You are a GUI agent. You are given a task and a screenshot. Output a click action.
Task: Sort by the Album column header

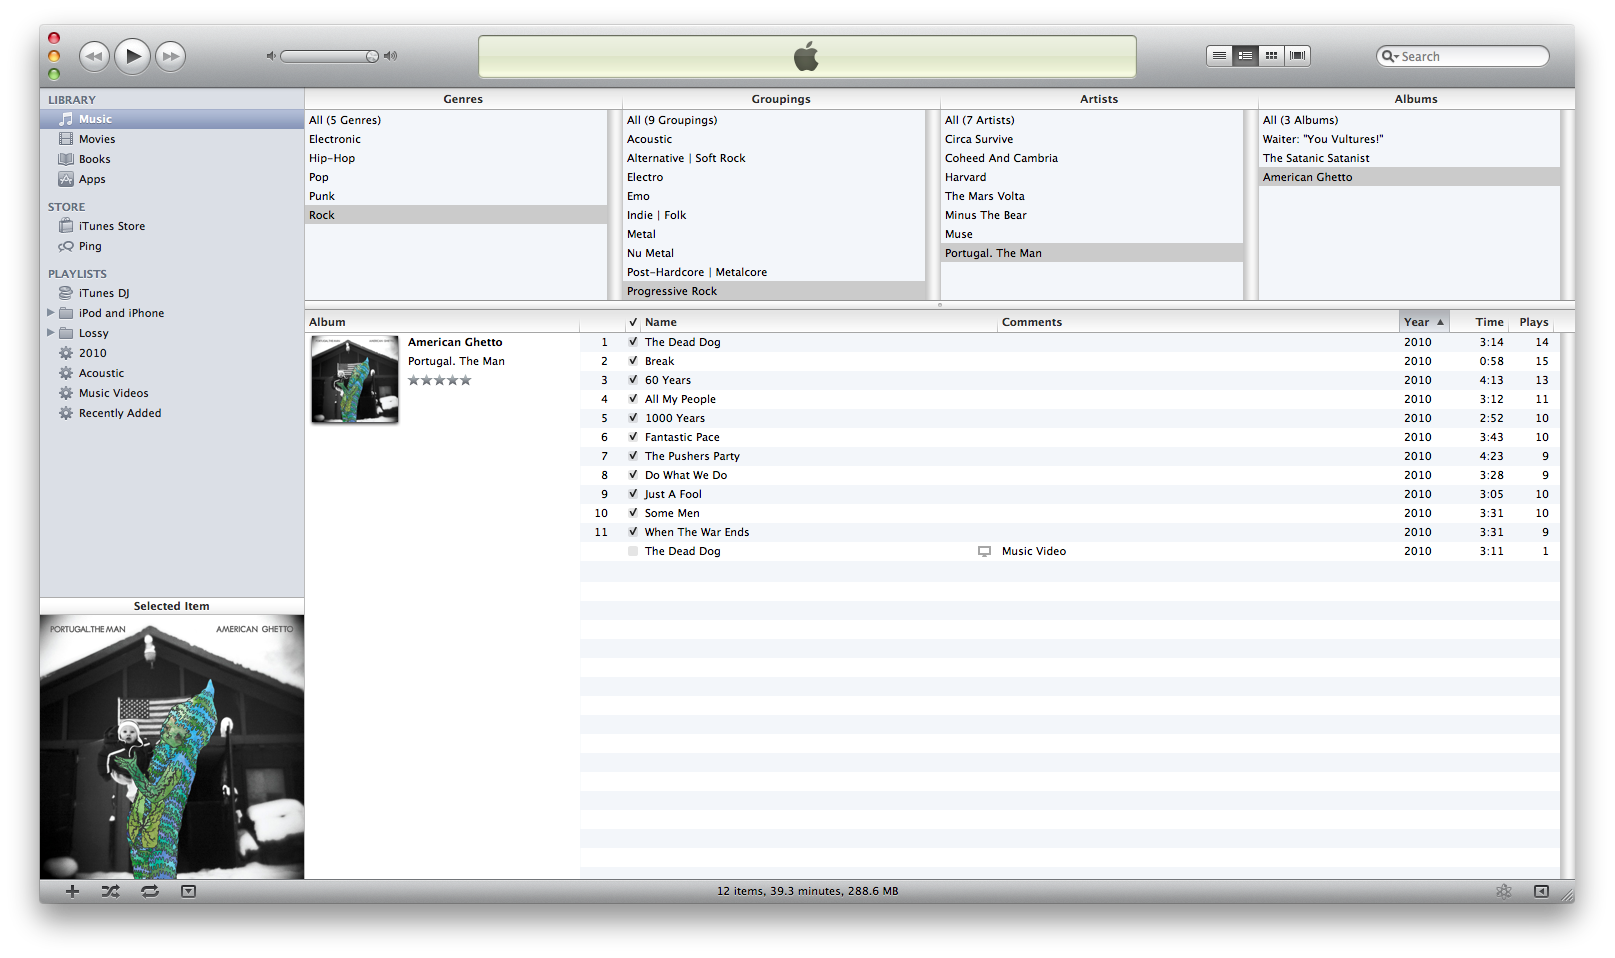442,322
